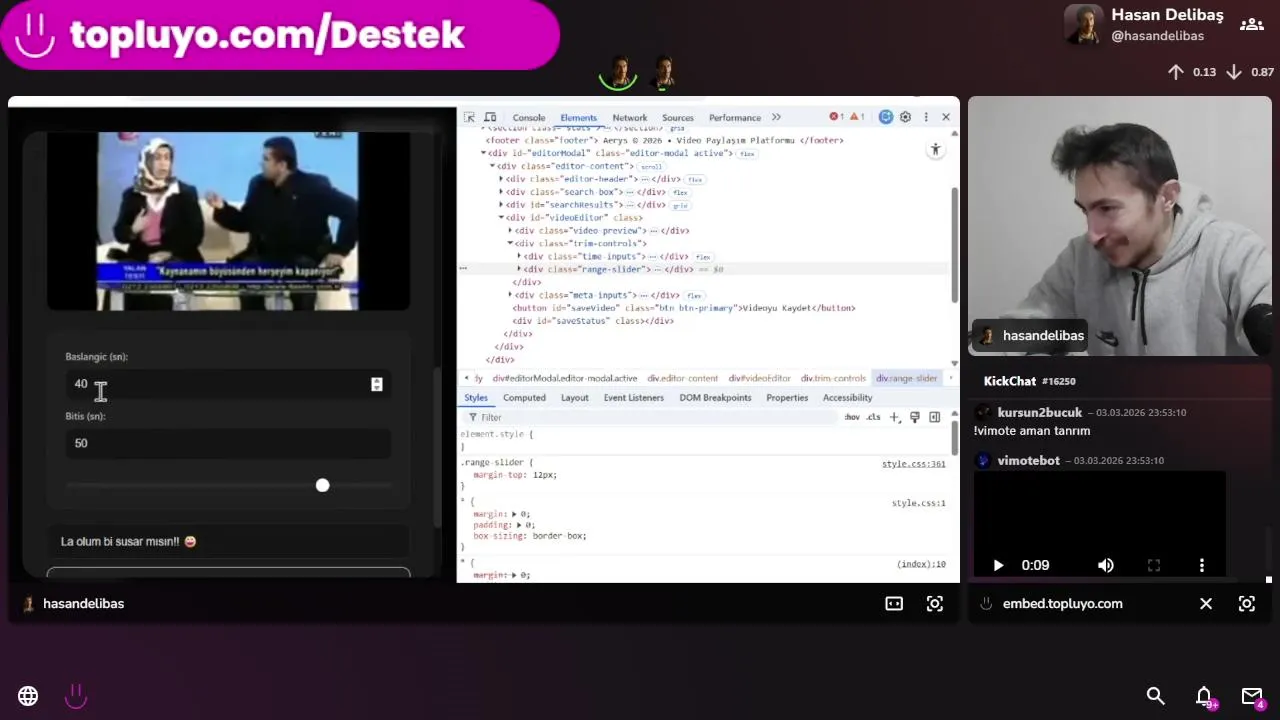Collapse the div#videoEditor node
1280x720 pixels.
(501, 218)
